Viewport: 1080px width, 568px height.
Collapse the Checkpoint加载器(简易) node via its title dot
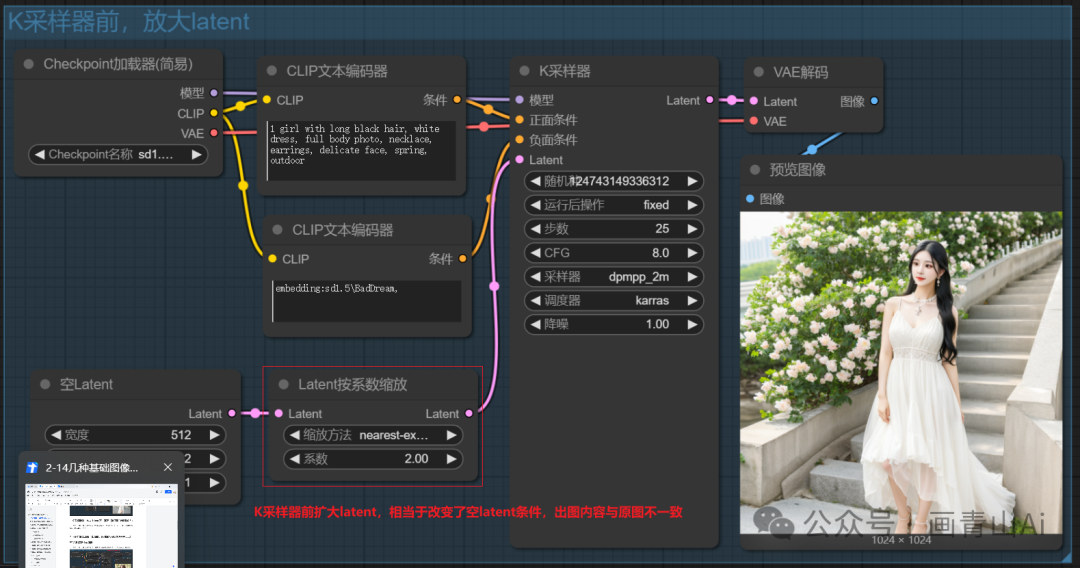point(29,64)
